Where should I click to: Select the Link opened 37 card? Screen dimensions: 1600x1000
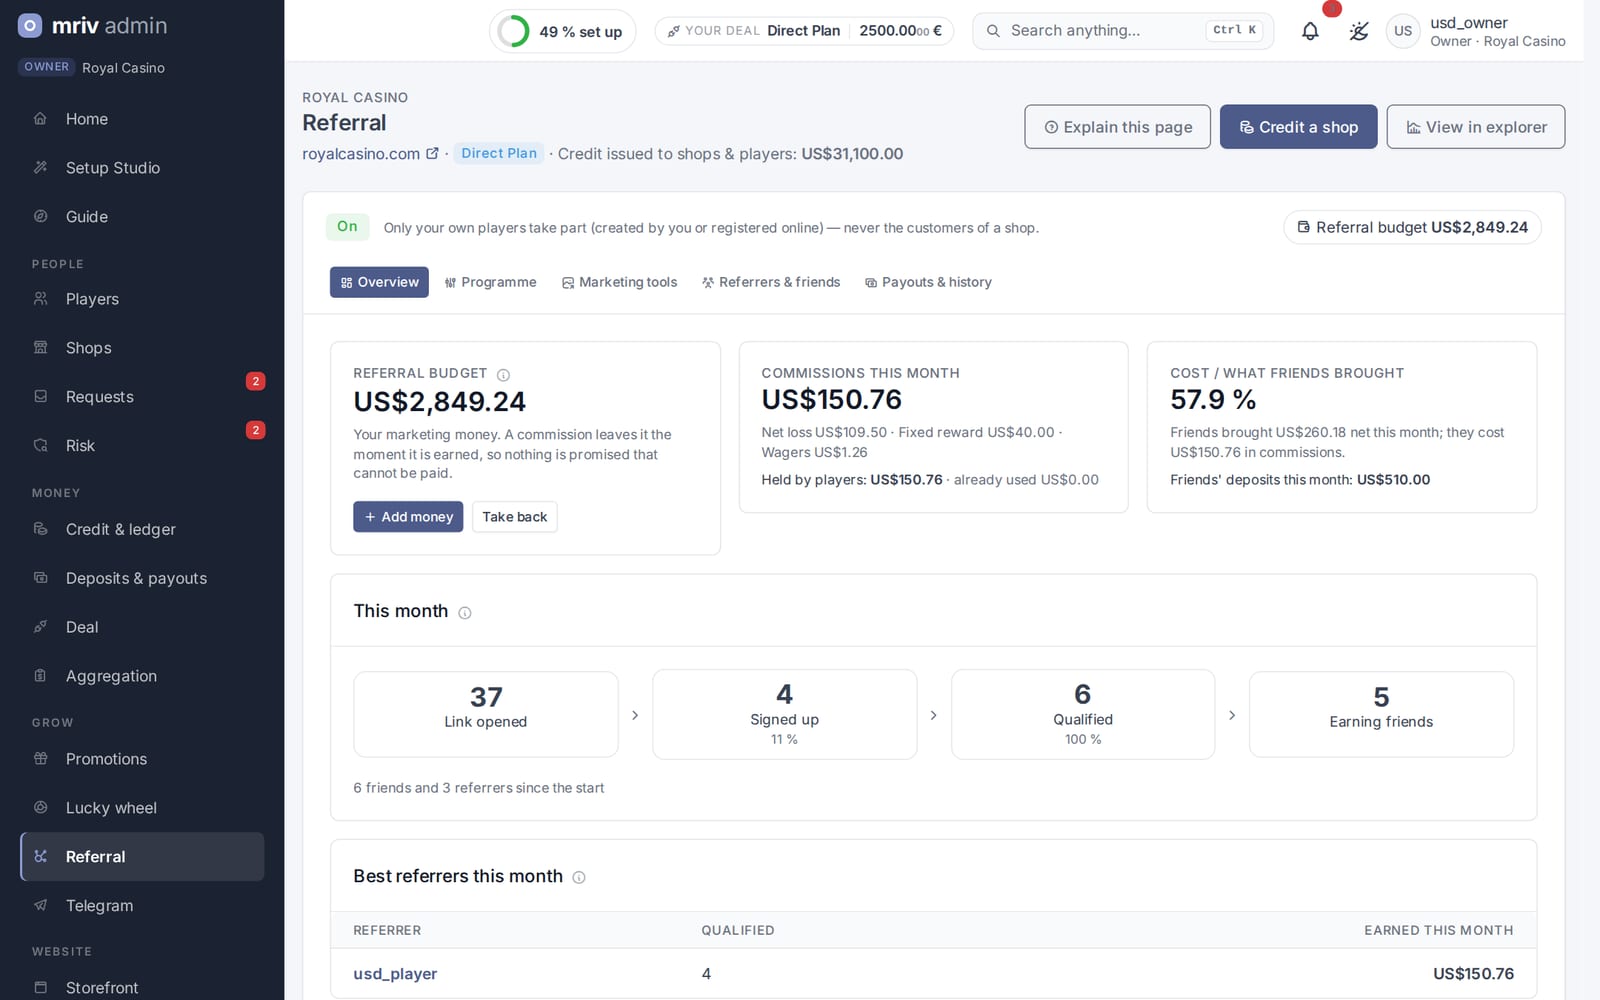485,714
